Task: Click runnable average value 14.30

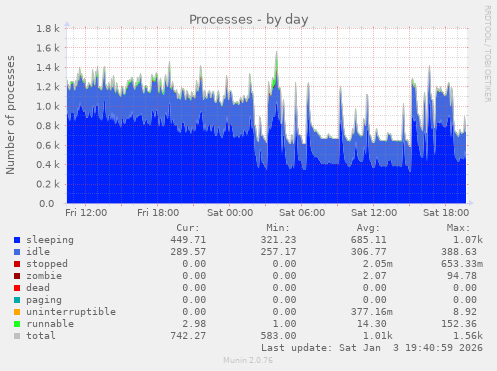Action: [372, 324]
